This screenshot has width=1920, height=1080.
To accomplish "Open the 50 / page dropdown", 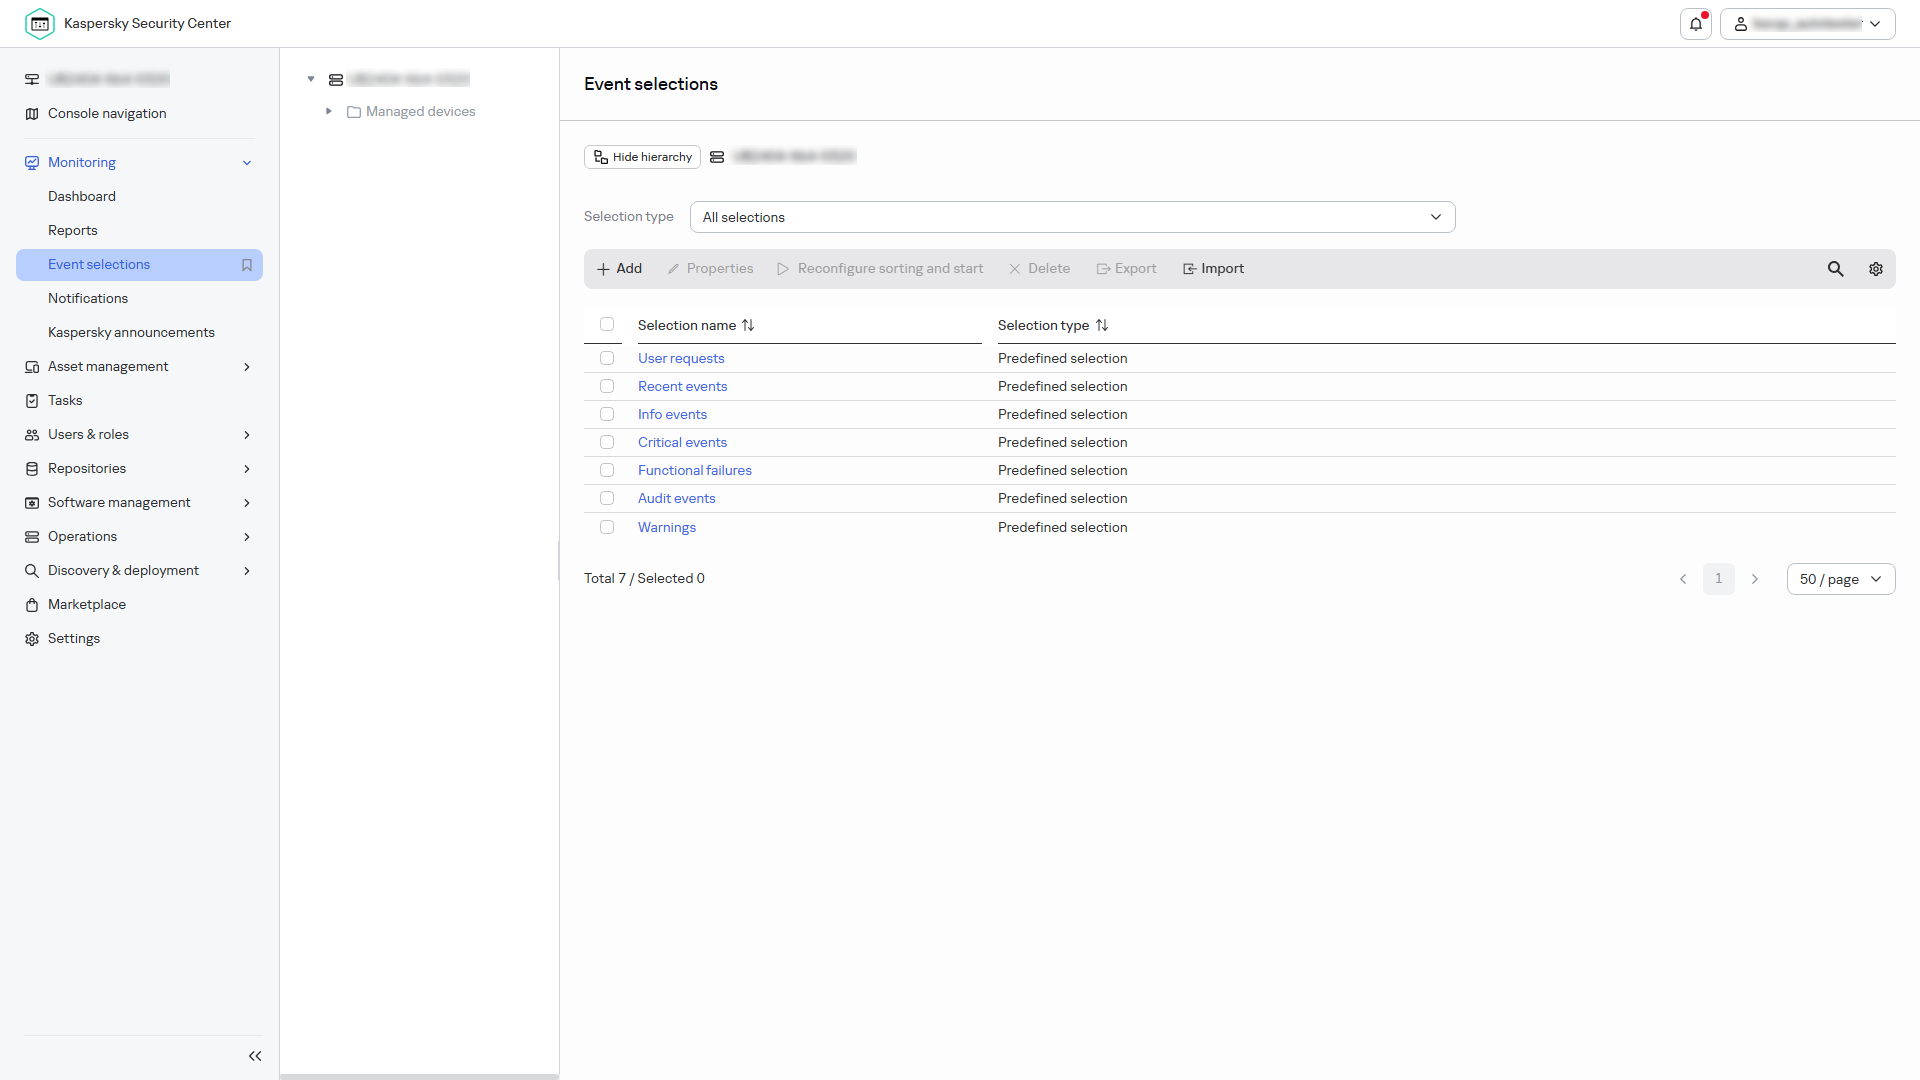I will 1841,579.
